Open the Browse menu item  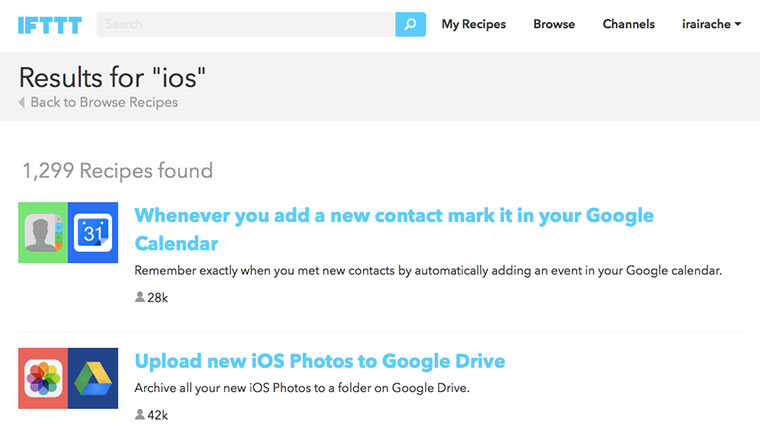[554, 24]
